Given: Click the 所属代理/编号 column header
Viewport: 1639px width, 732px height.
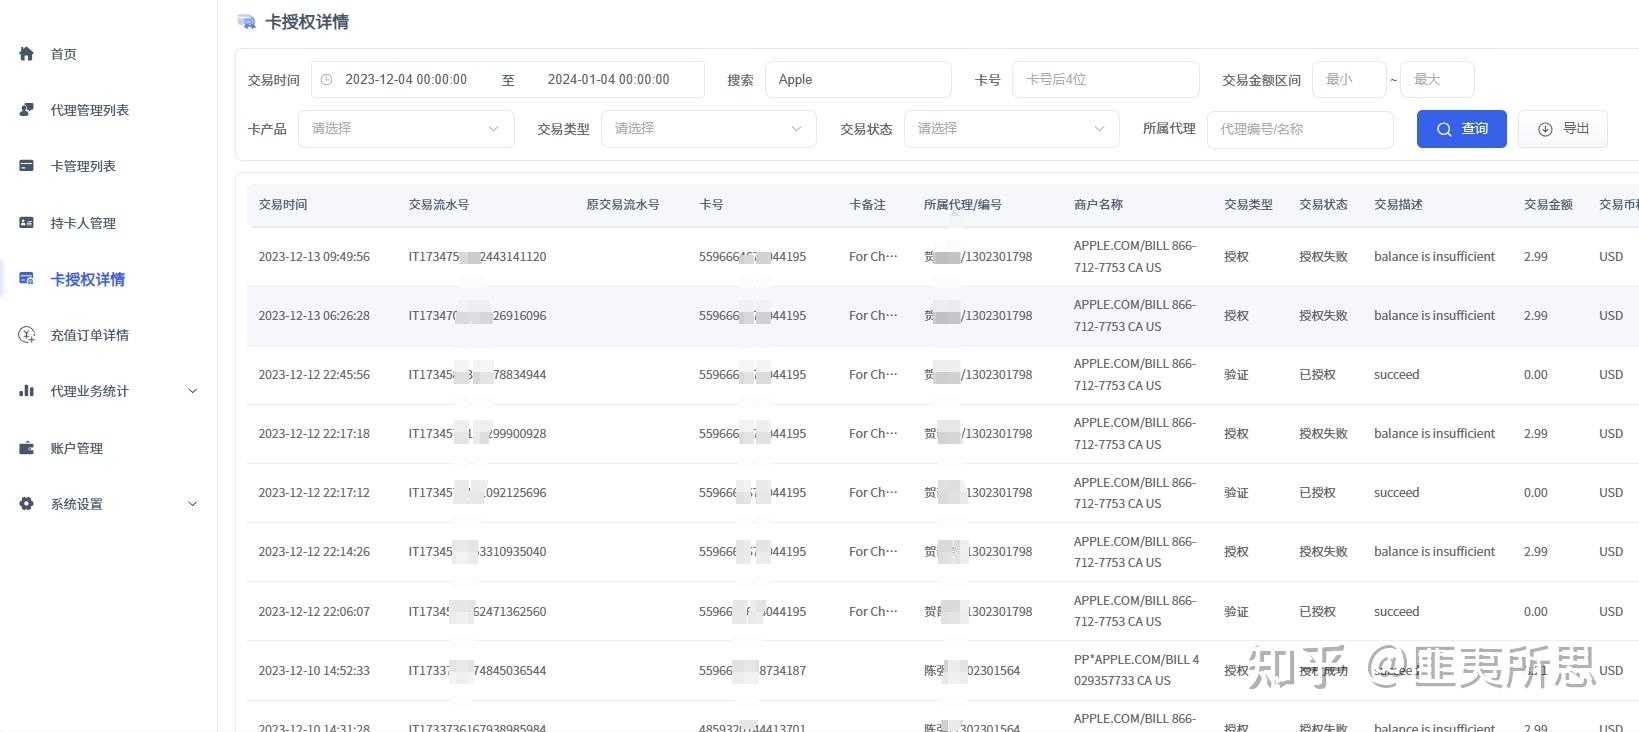Looking at the screenshot, I should coord(963,205).
